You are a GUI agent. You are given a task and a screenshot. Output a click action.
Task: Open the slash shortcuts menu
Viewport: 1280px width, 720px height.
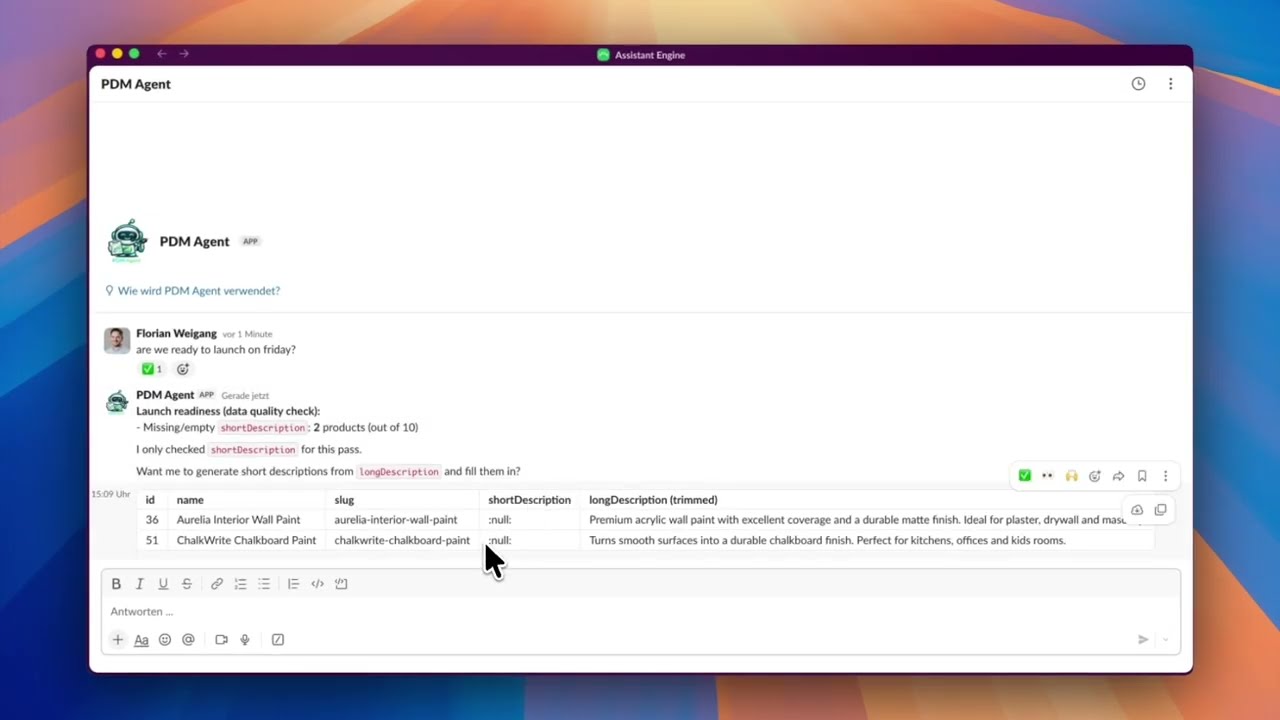278,640
